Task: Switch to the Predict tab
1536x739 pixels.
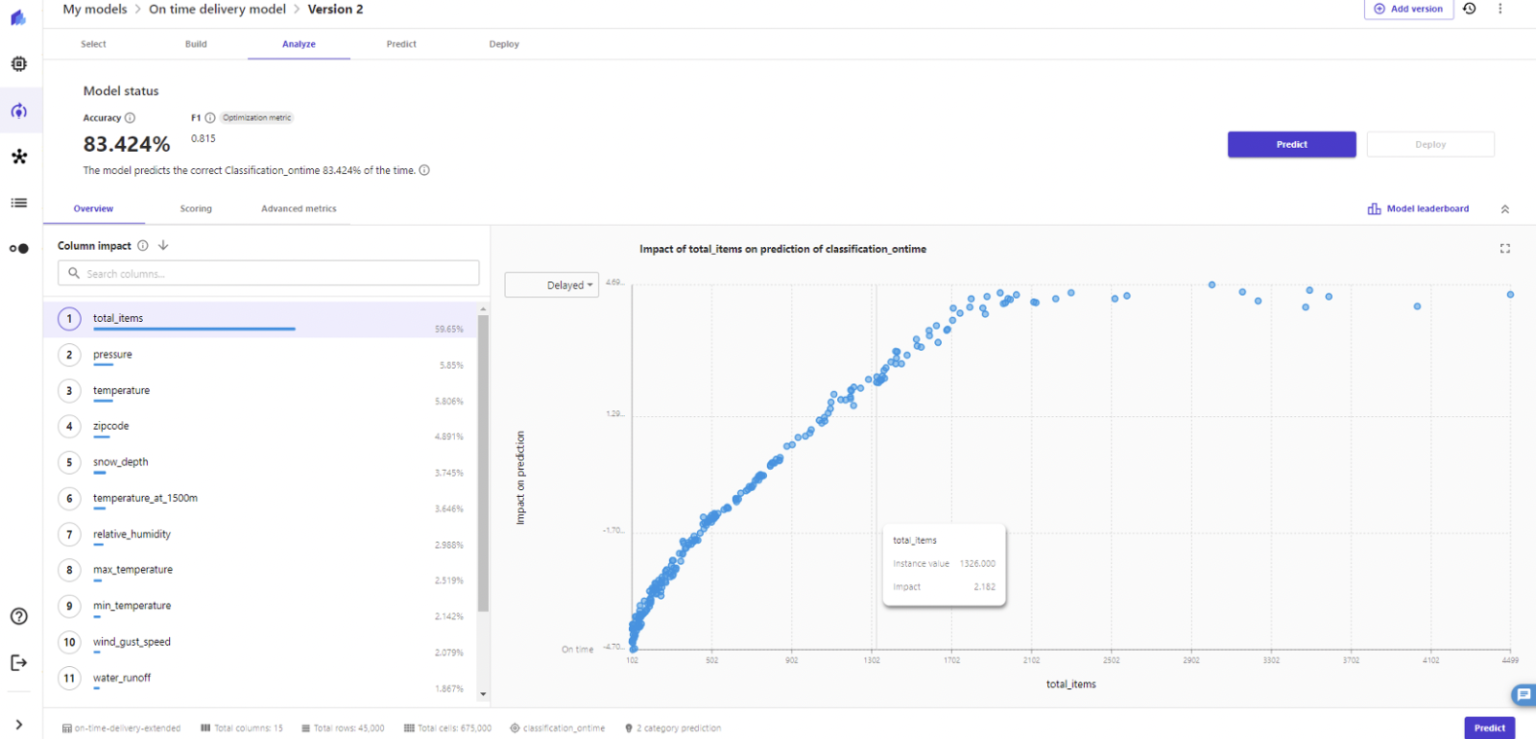Action: 401,44
